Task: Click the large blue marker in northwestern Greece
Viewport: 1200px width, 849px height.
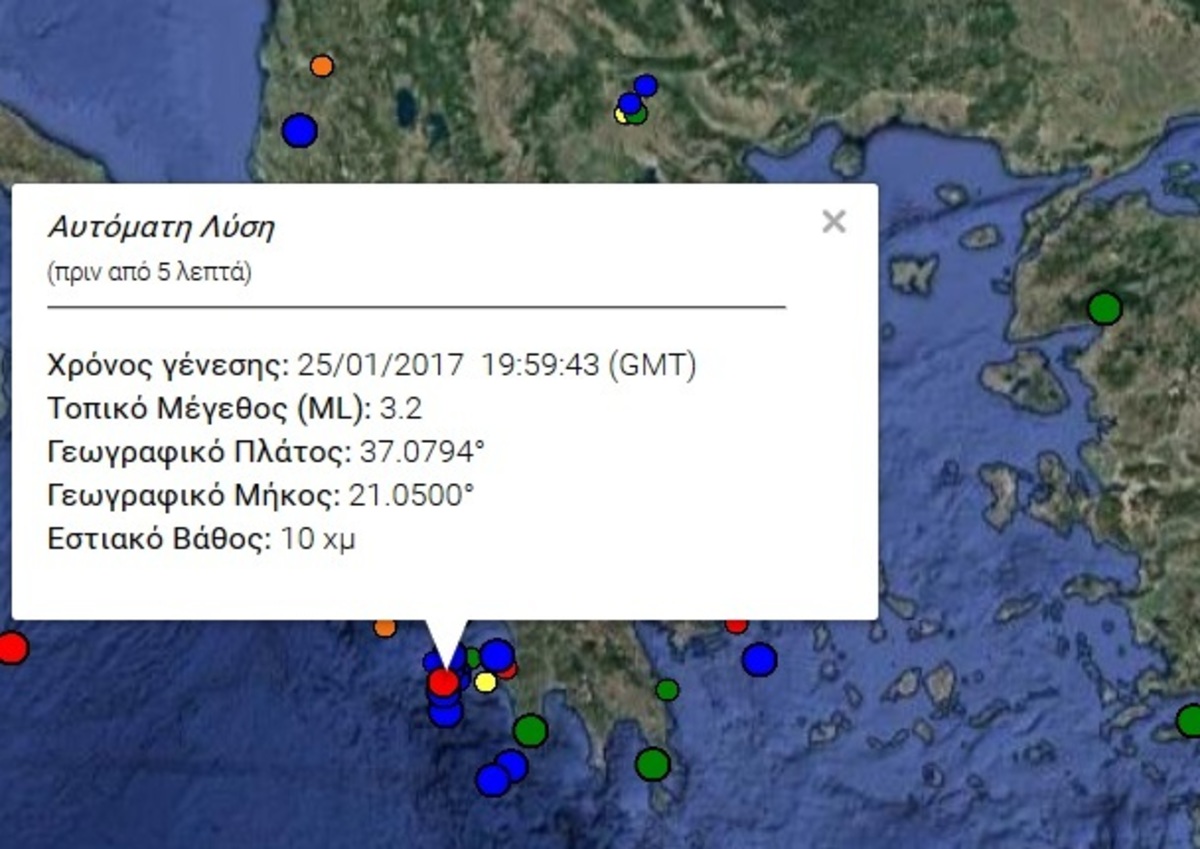Action: (x=299, y=130)
